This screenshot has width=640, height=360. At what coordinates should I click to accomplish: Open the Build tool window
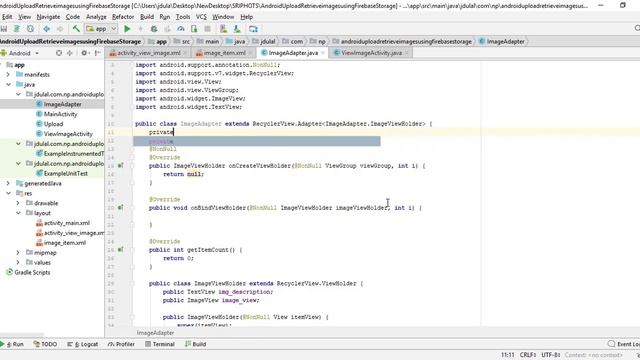point(196,344)
